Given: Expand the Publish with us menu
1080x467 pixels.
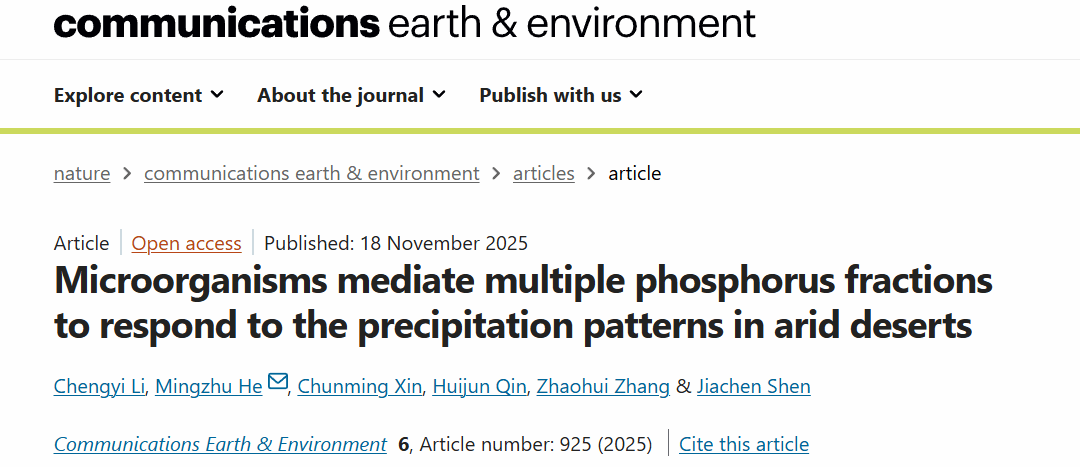Looking at the screenshot, I should pyautogui.click(x=560, y=95).
